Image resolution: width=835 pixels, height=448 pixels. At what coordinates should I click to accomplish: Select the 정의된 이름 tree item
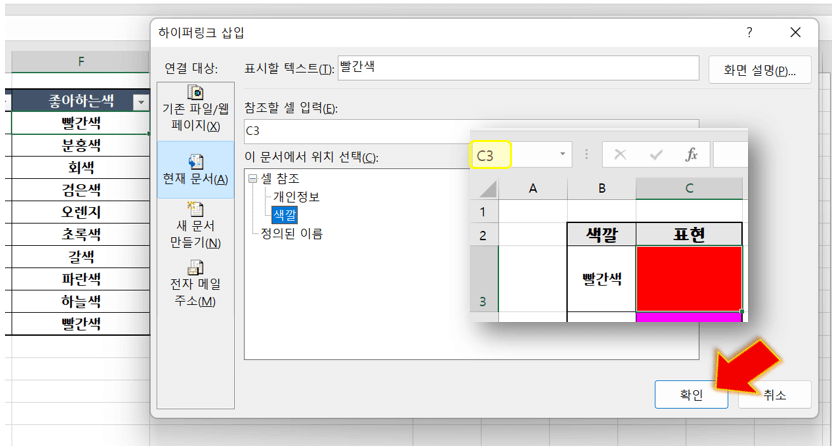tap(291, 233)
